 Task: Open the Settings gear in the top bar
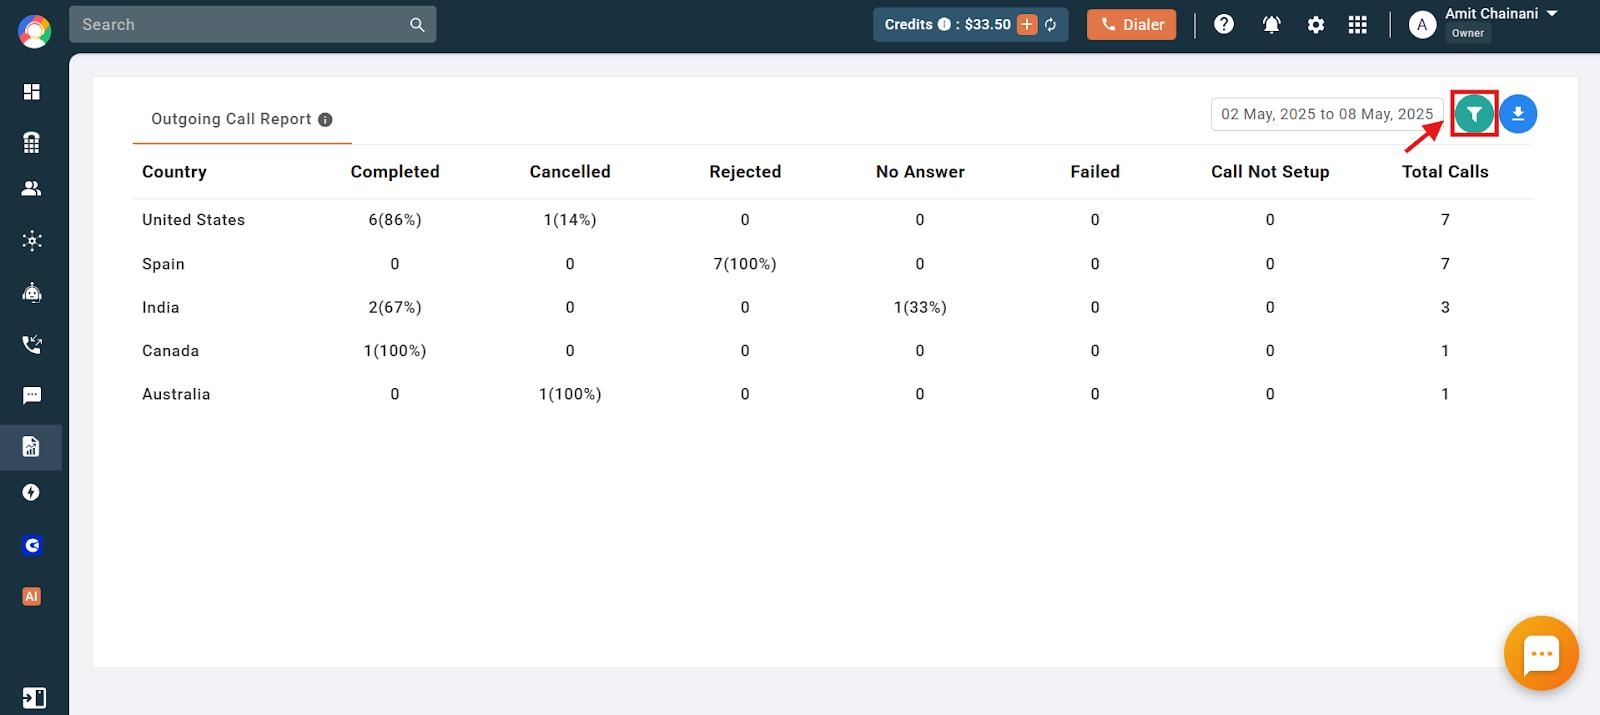pos(1316,25)
